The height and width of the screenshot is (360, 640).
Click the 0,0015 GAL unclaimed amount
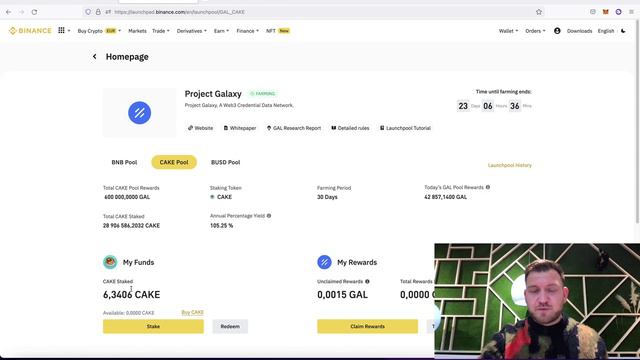pyautogui.click(x=342, y=295)
